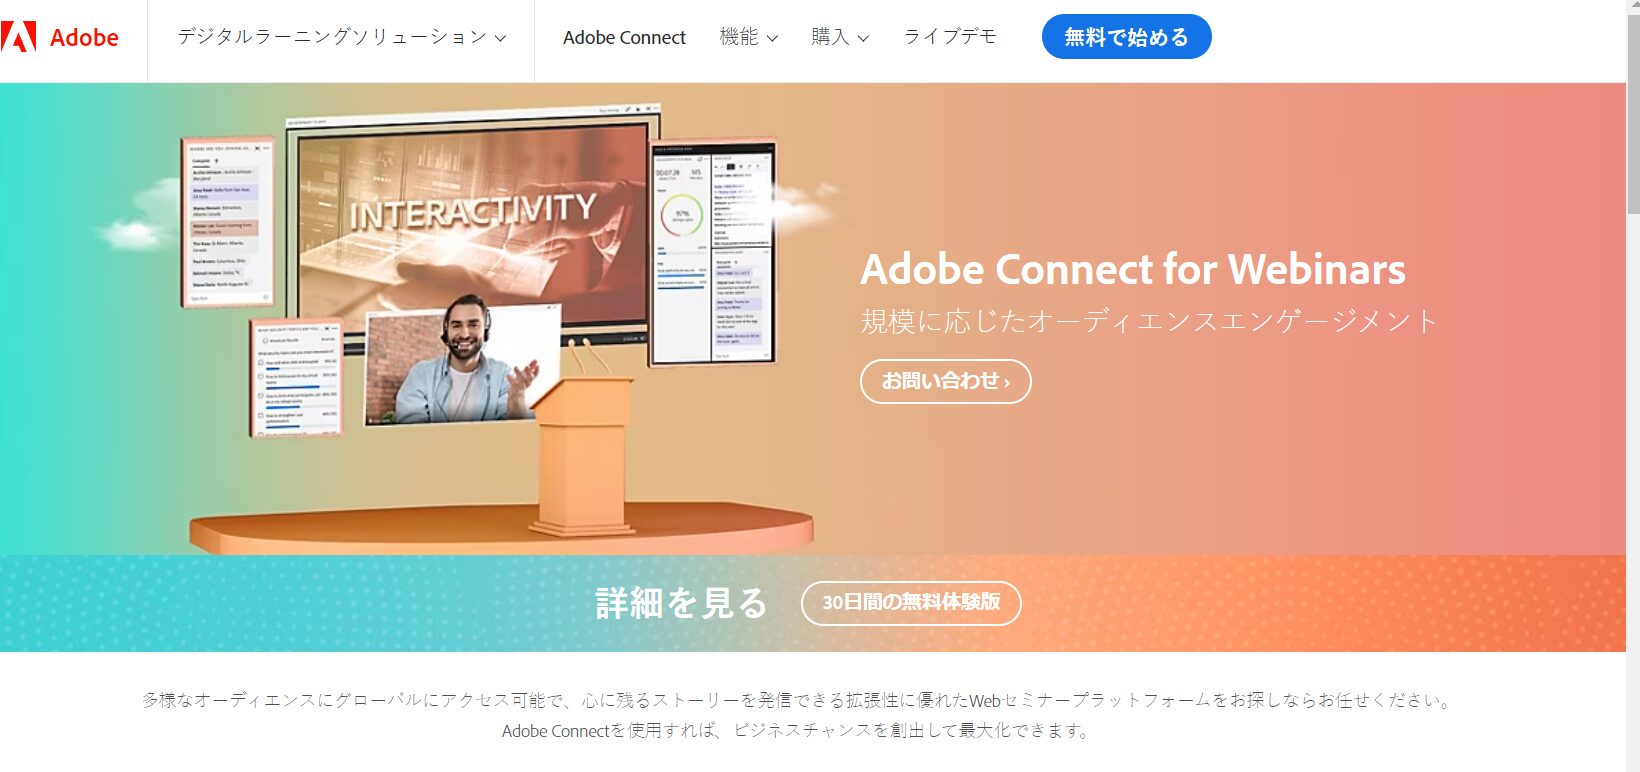Click the chat panel left of the slide
The height and width of the screenshot is (772, 1640).
[x=228, y=222]
